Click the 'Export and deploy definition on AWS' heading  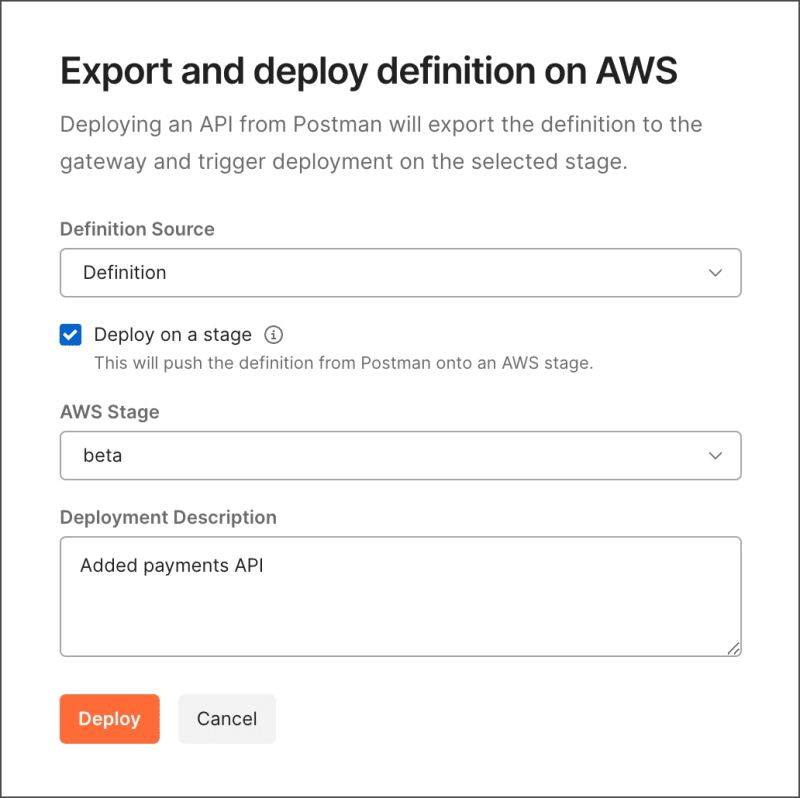369,71
